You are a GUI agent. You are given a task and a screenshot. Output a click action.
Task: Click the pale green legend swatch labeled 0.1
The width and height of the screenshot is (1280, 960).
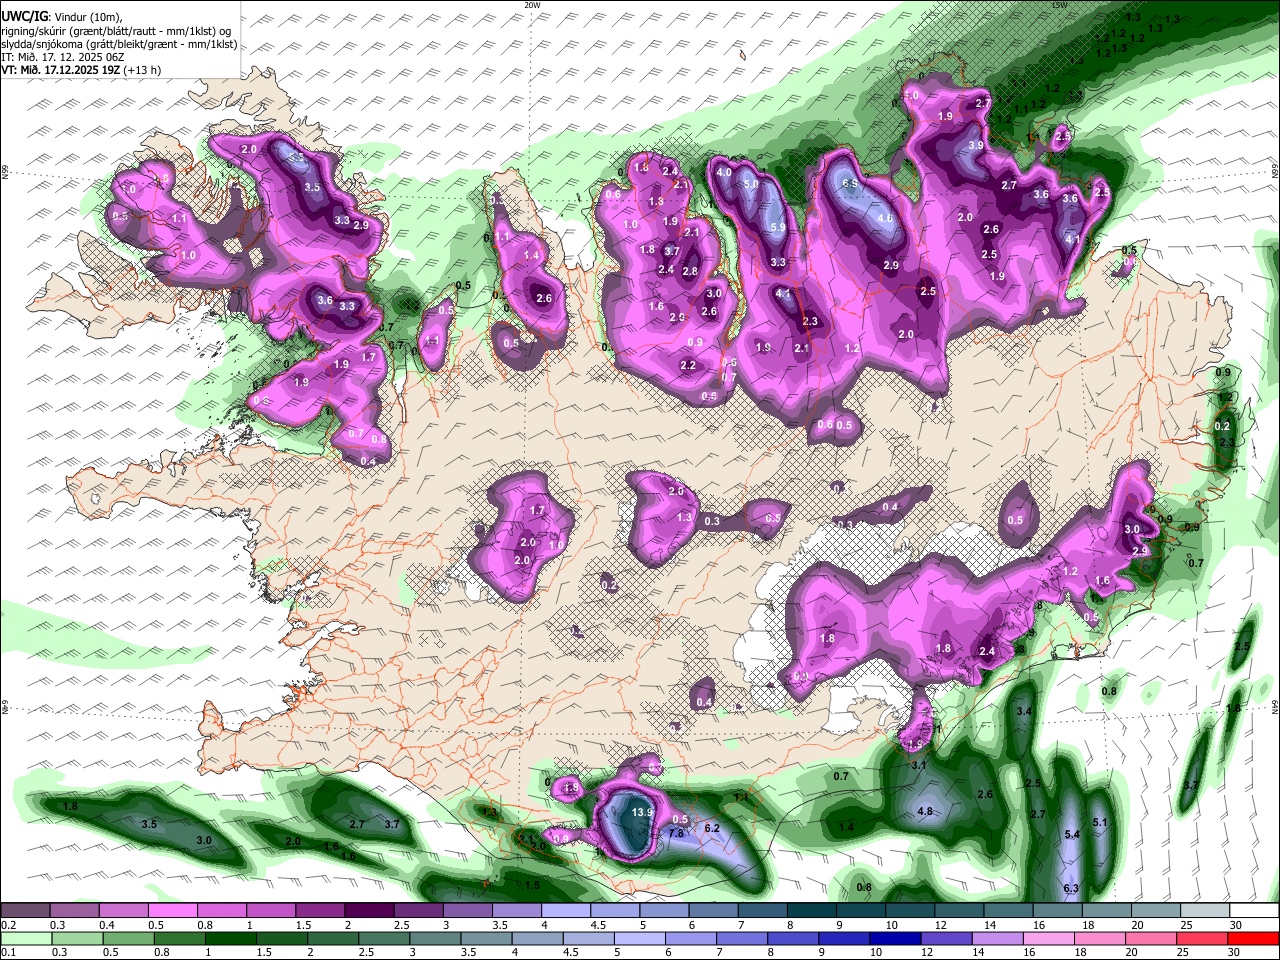coord(25,939)
